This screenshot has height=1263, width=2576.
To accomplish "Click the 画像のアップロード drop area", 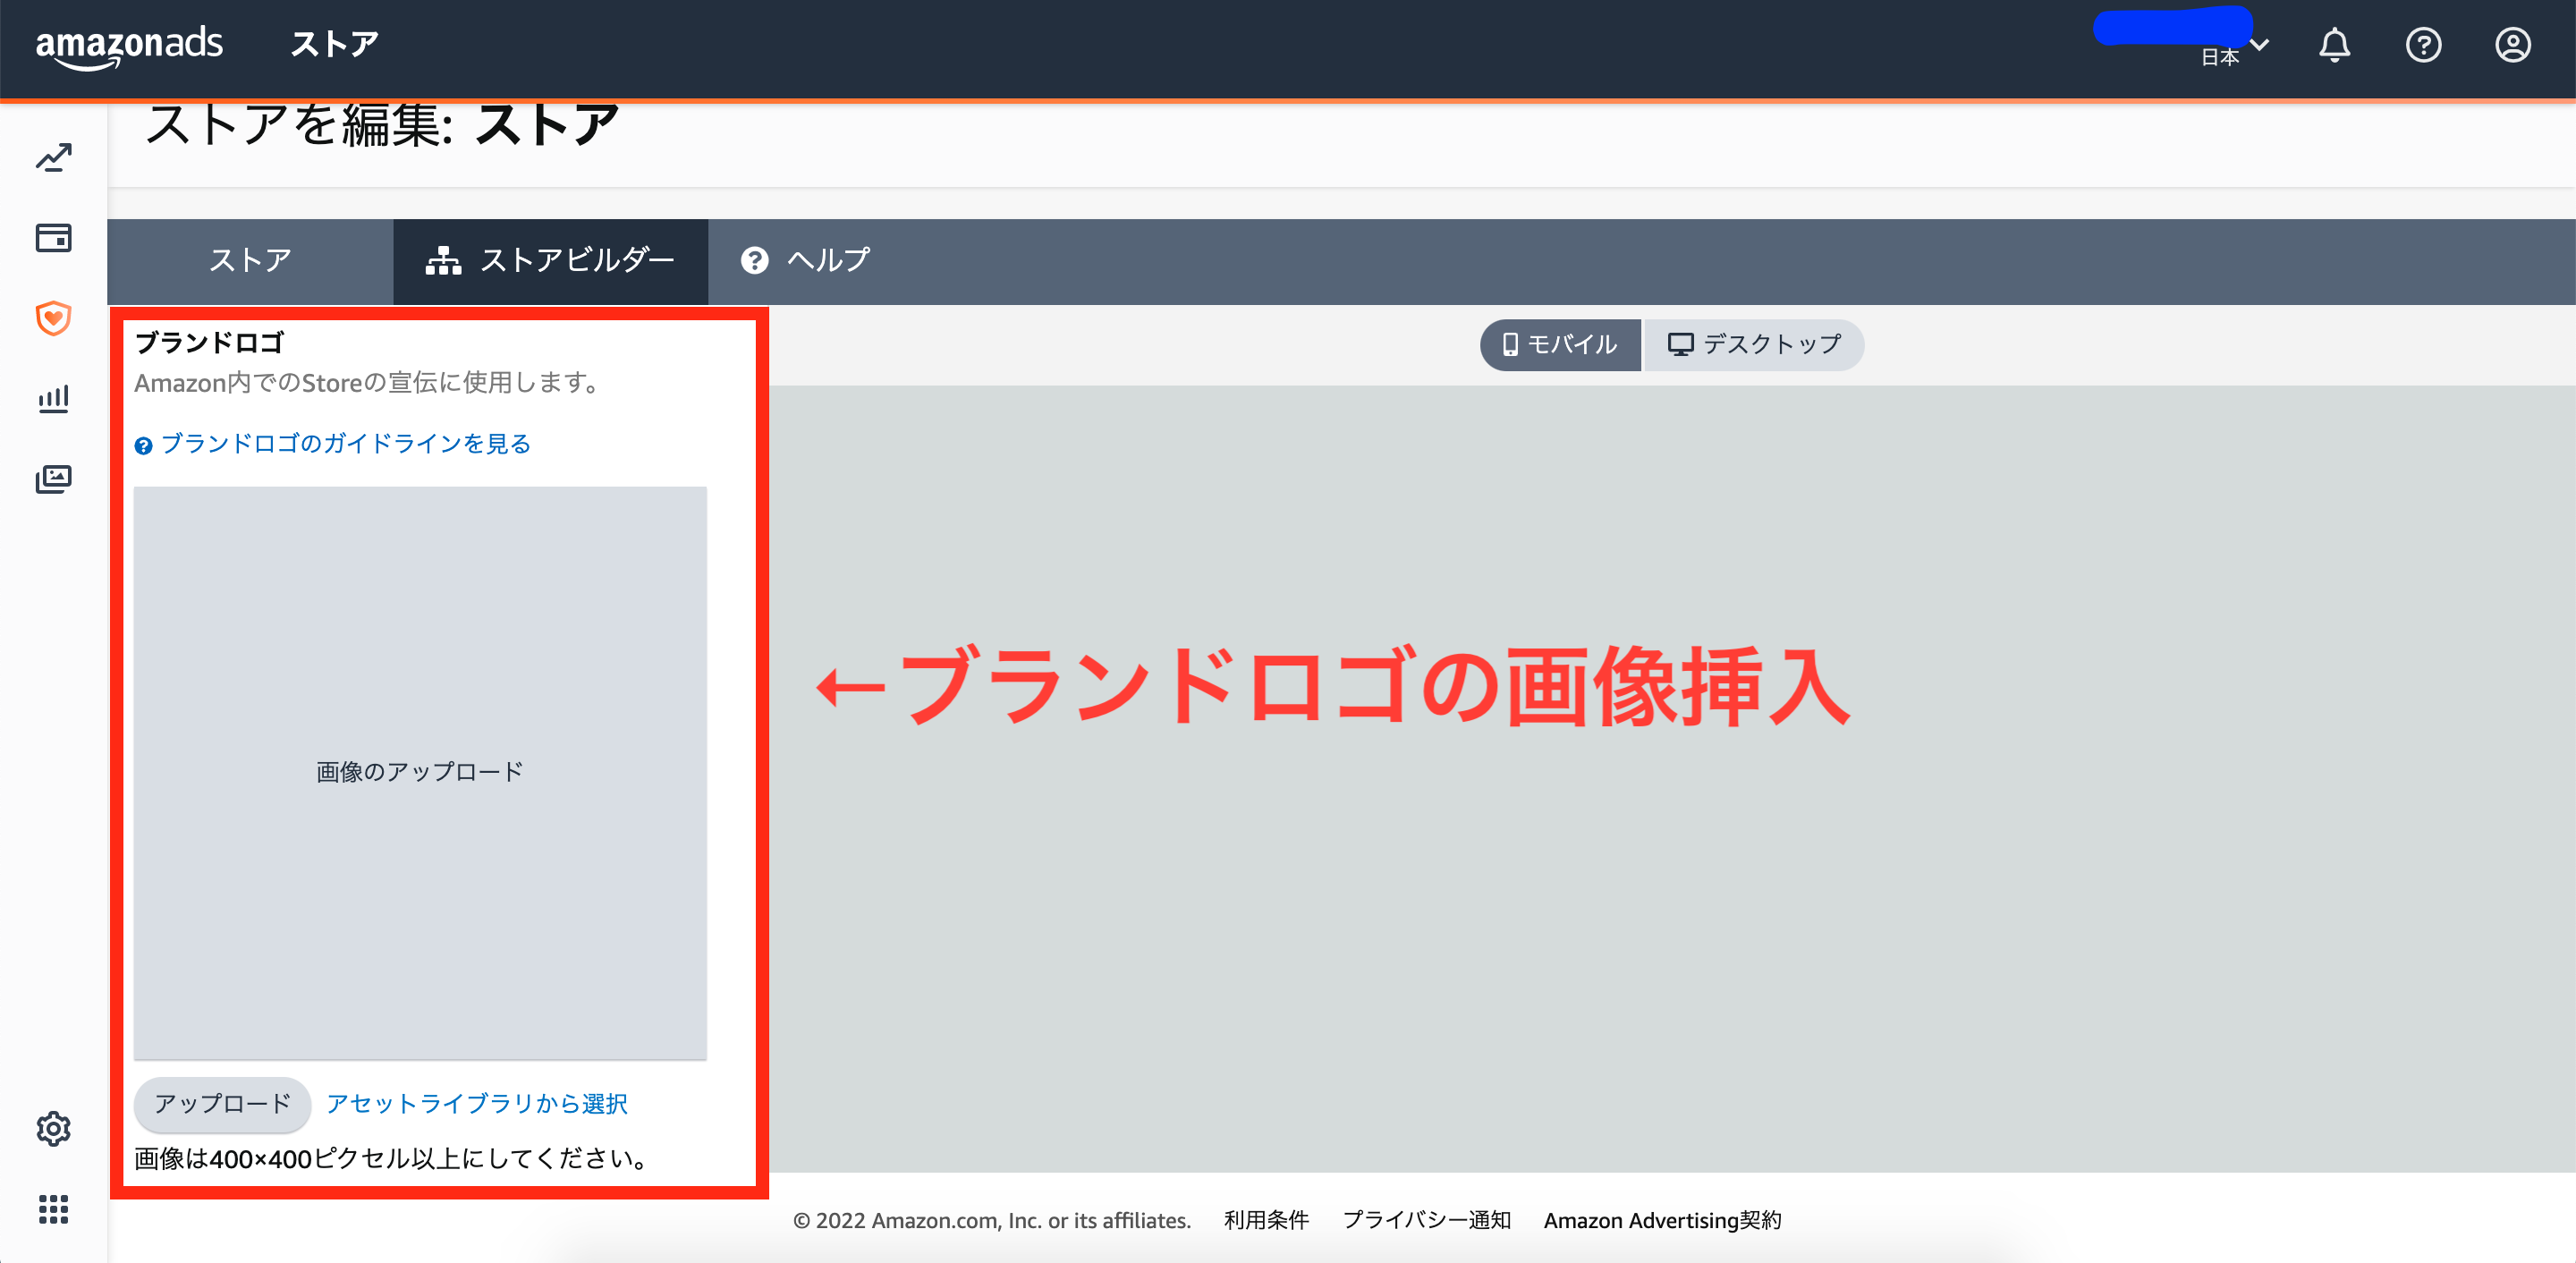I will coord(420,772).
